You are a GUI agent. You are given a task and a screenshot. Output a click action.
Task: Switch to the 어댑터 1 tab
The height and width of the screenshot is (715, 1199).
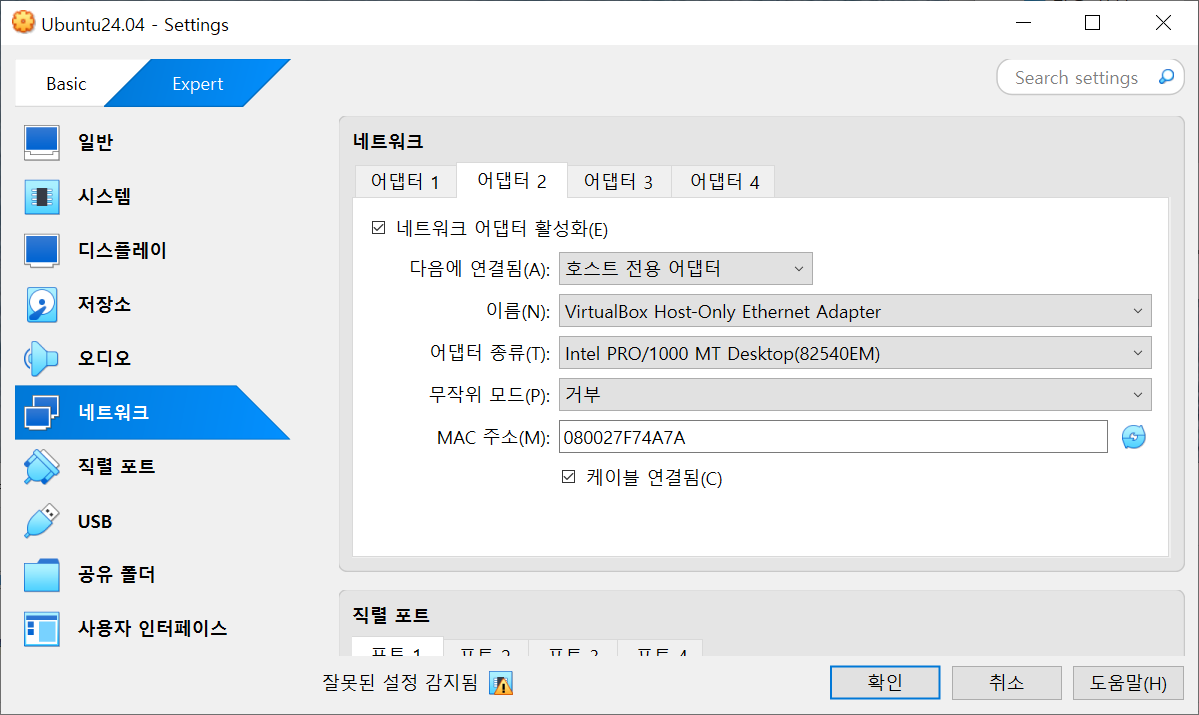[405, 182]
